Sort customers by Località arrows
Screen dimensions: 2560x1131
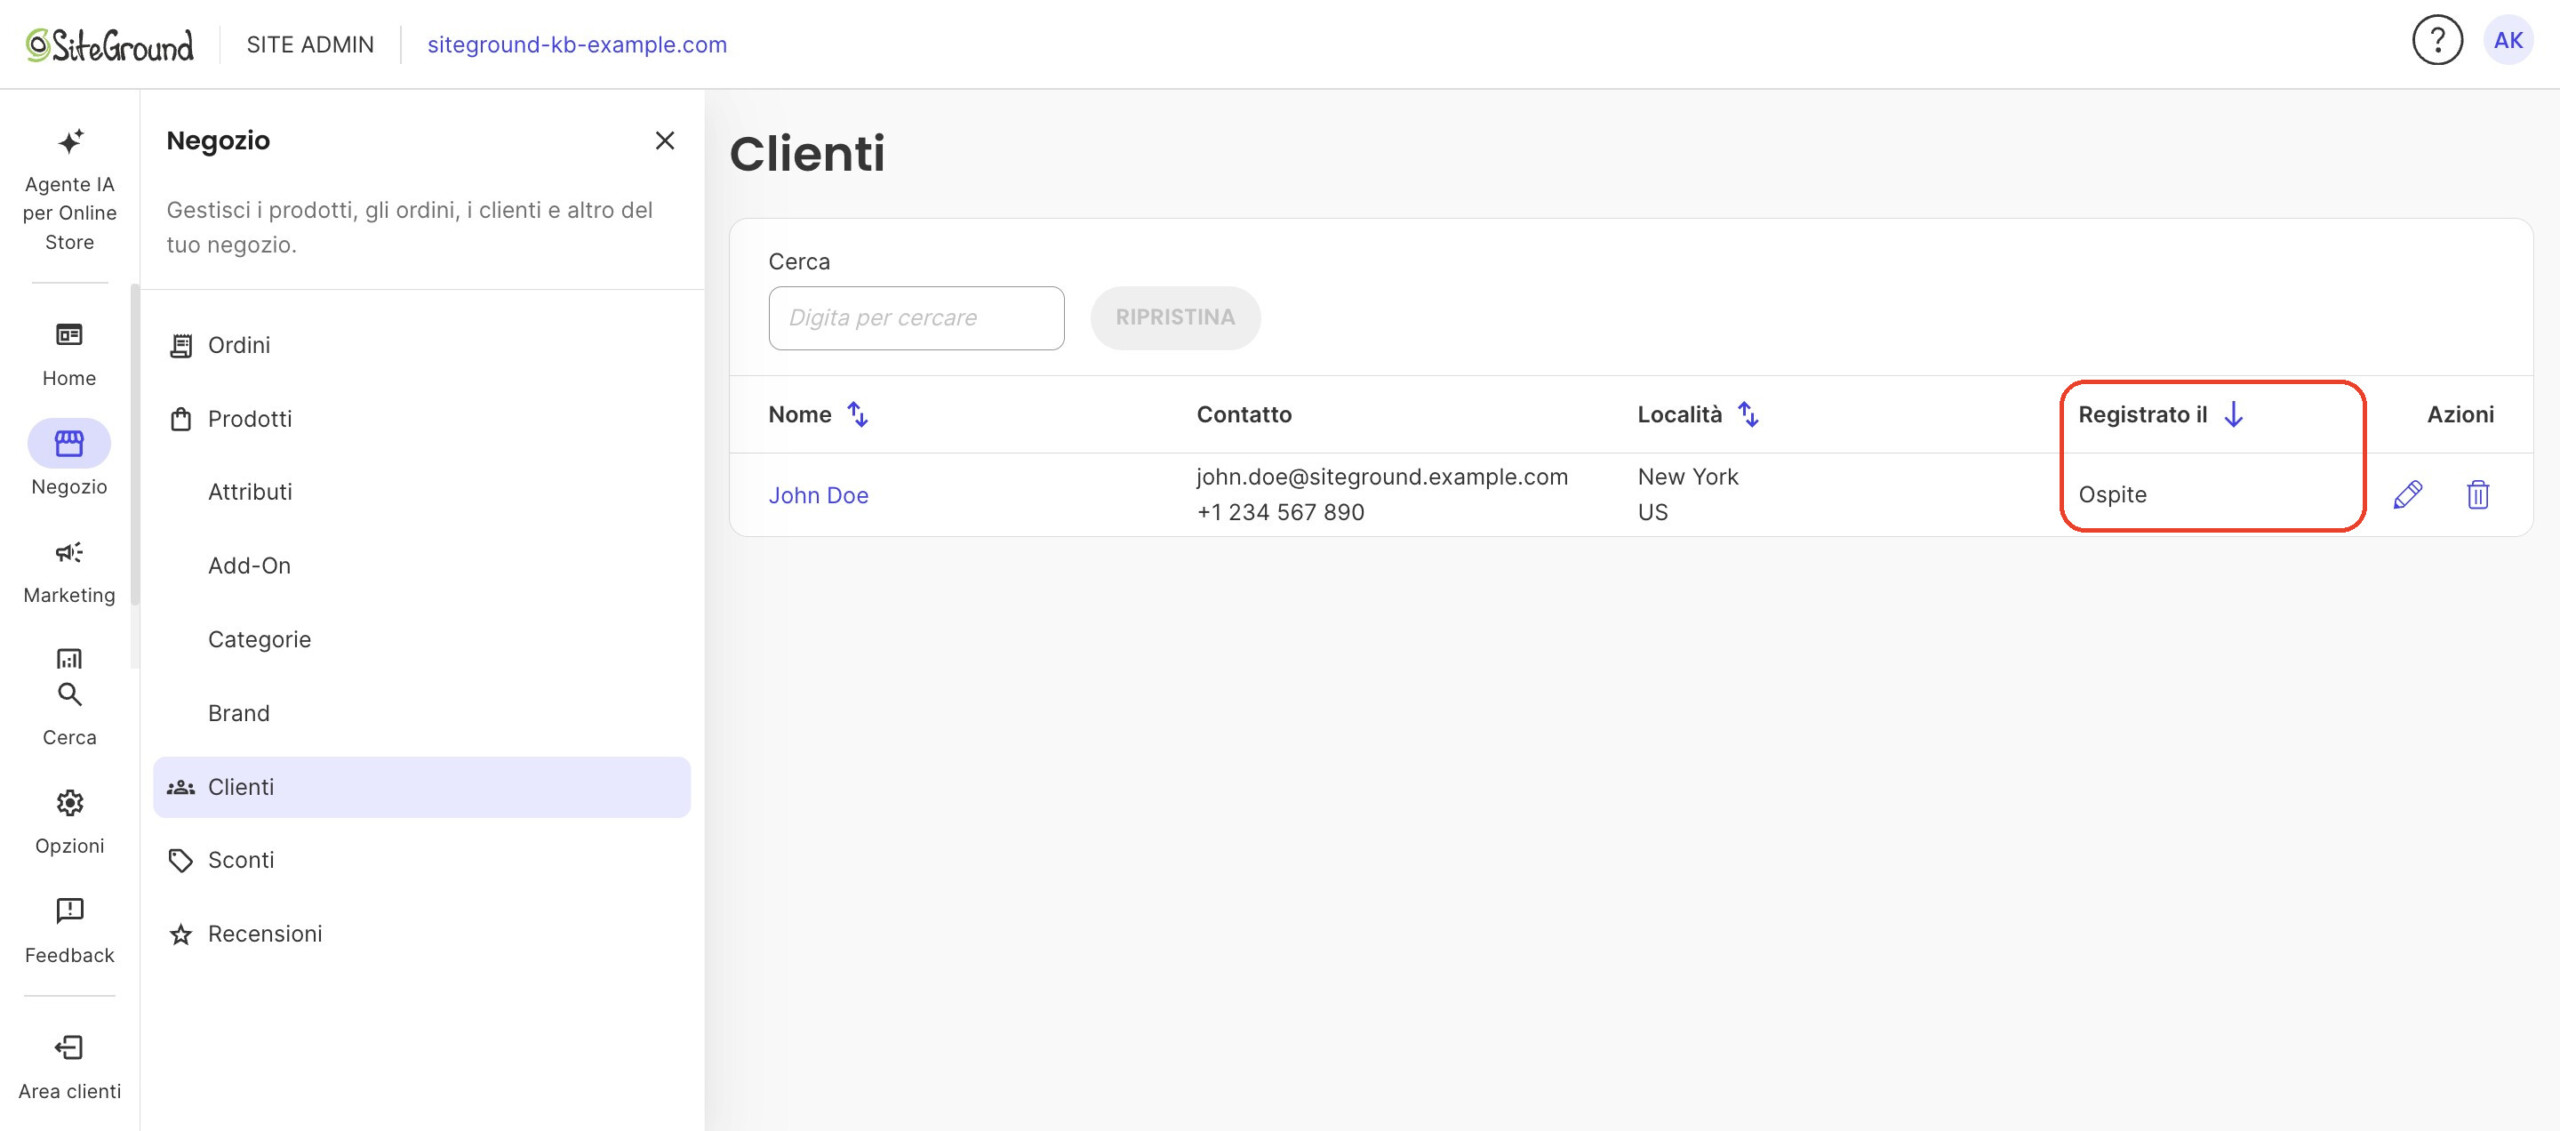1748,414
